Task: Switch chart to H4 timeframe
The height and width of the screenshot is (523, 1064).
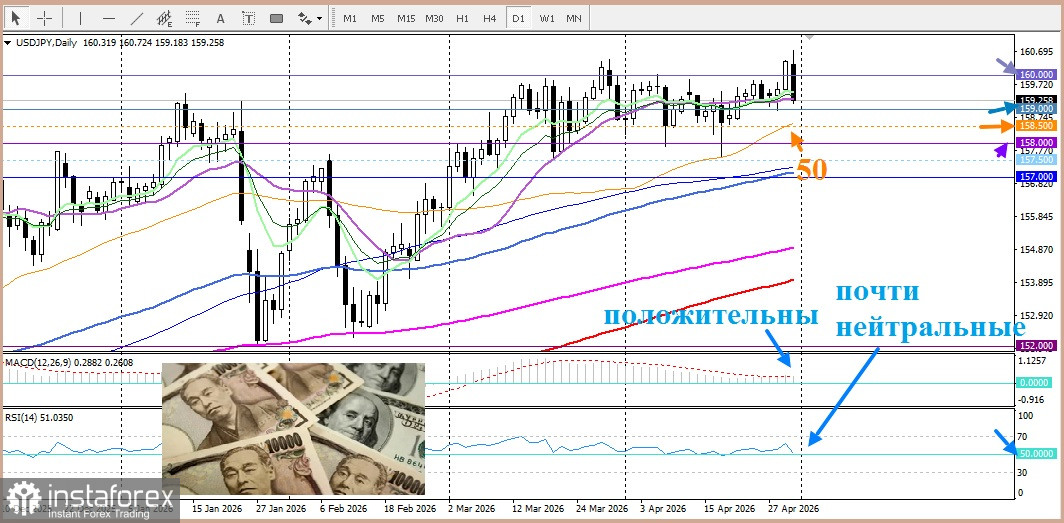Action: tap(490, 18)
